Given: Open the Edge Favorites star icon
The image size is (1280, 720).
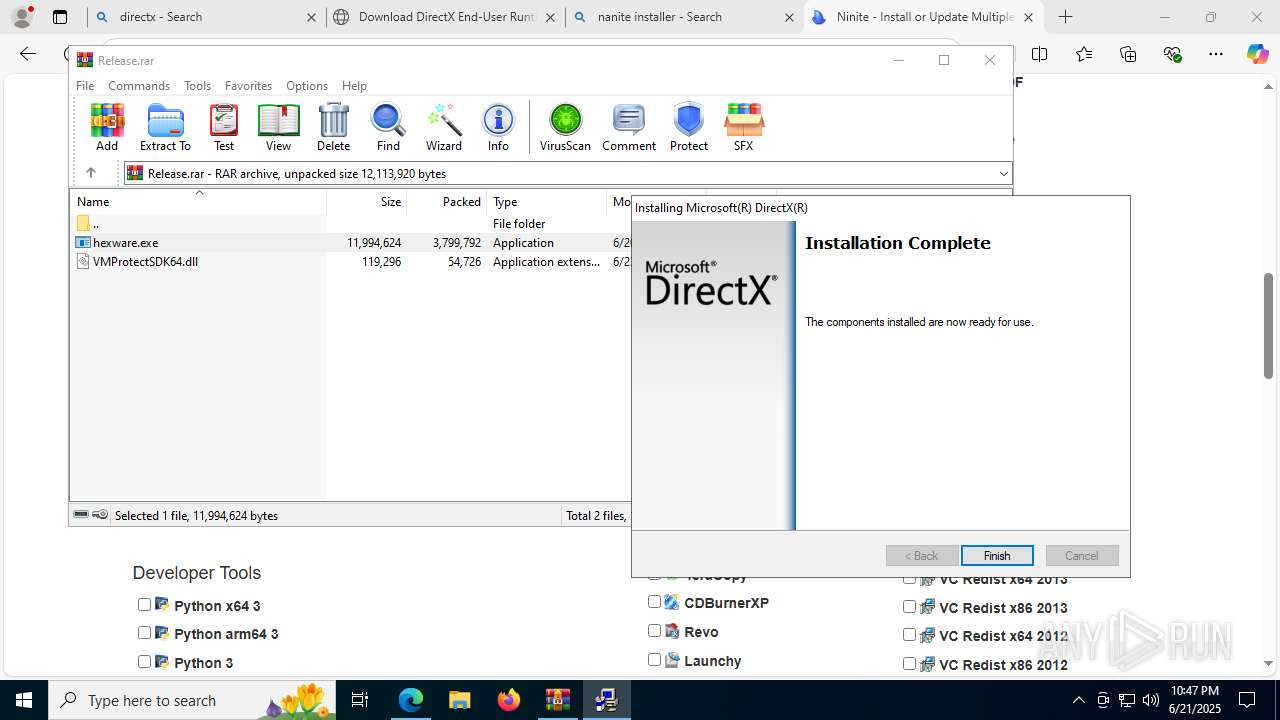Looking at the screenshot, I should (x=1084, y=54).
